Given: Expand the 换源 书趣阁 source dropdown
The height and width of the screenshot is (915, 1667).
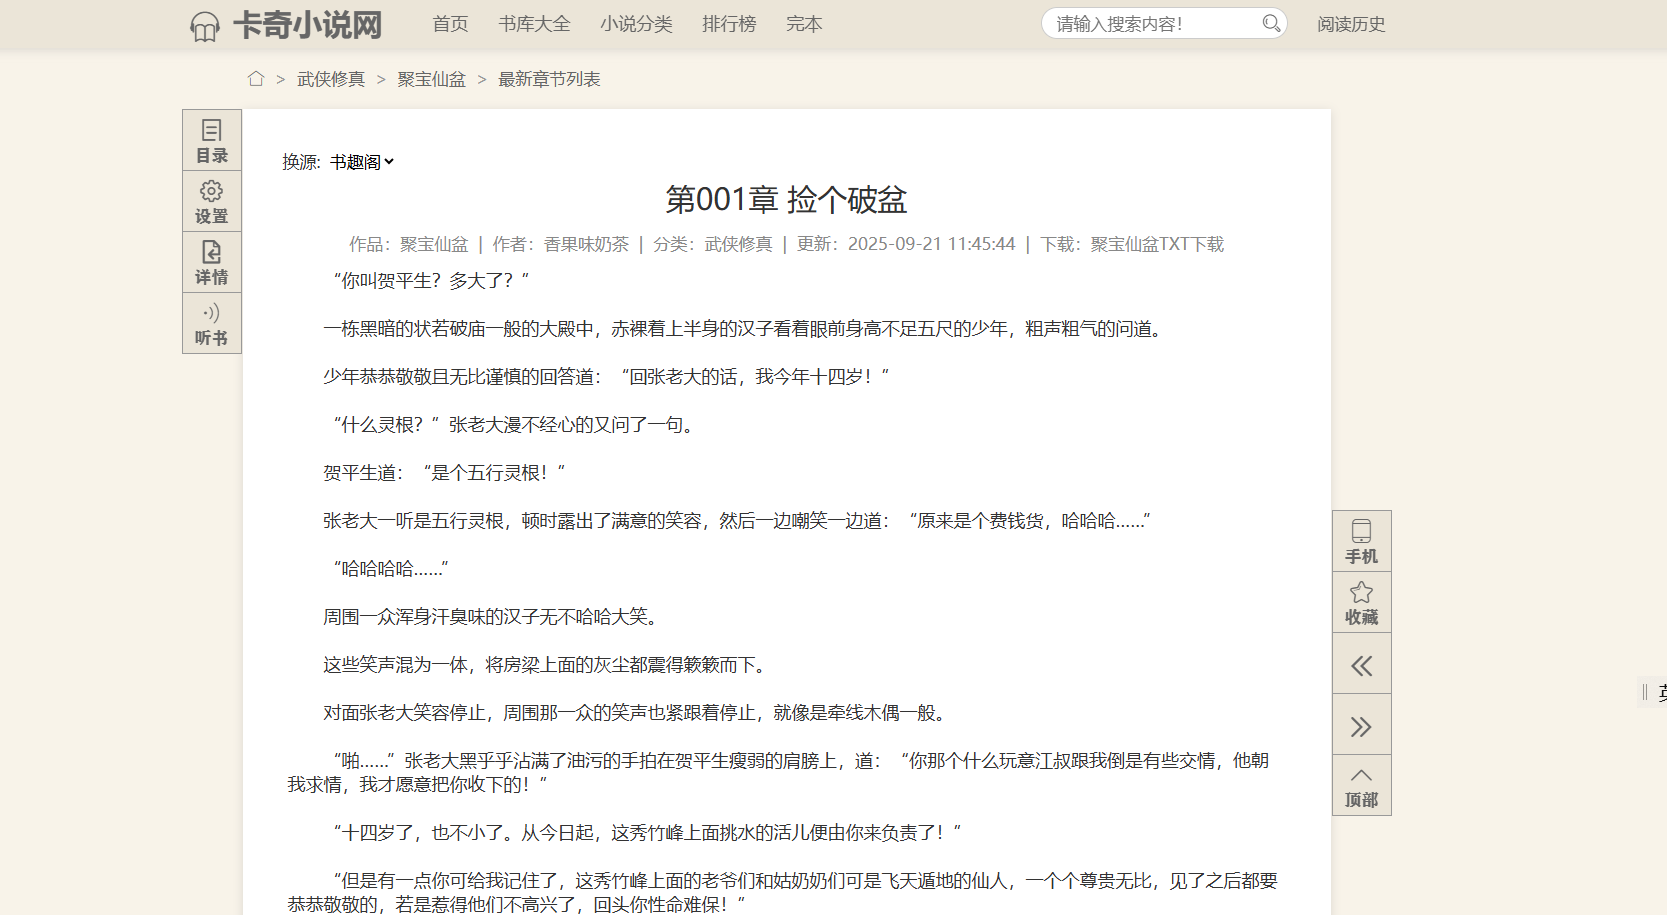Looking at the screenshot, I should point(362,162).
